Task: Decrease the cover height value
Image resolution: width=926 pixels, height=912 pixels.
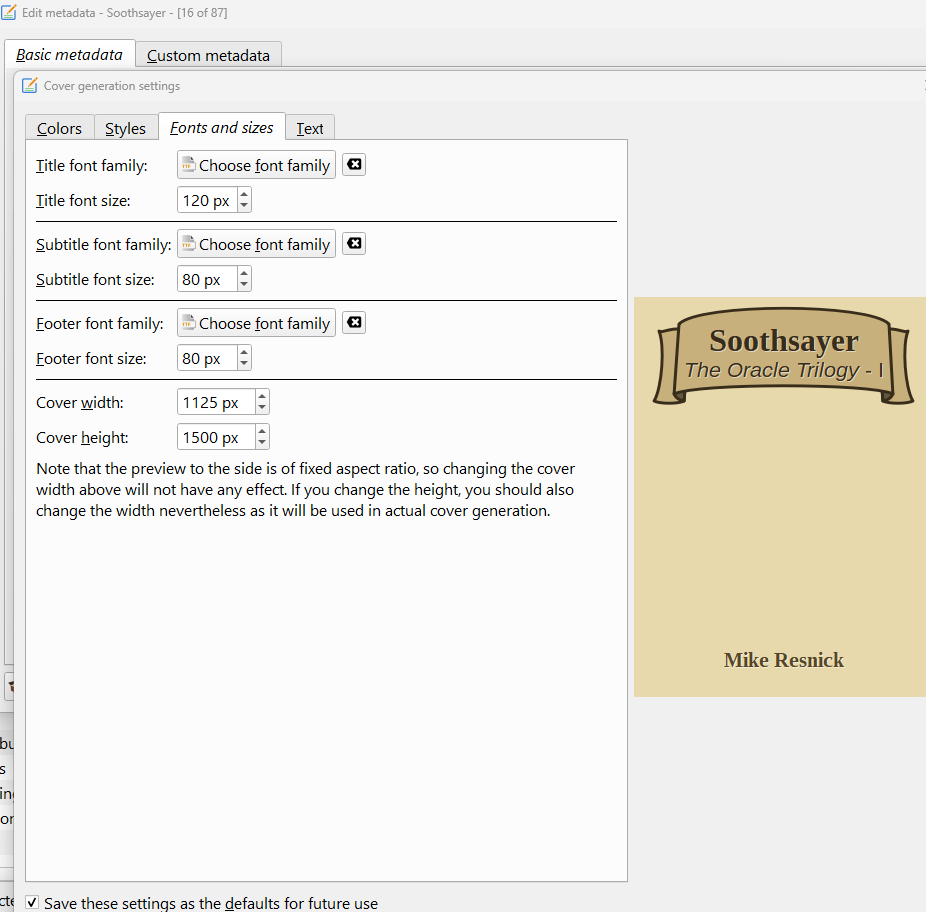Action: point(262,443)
